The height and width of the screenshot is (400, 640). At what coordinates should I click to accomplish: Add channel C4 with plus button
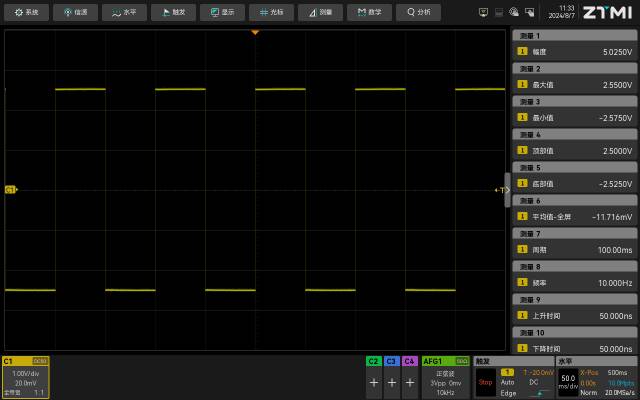pyautogui.click(x=410, y=382)
